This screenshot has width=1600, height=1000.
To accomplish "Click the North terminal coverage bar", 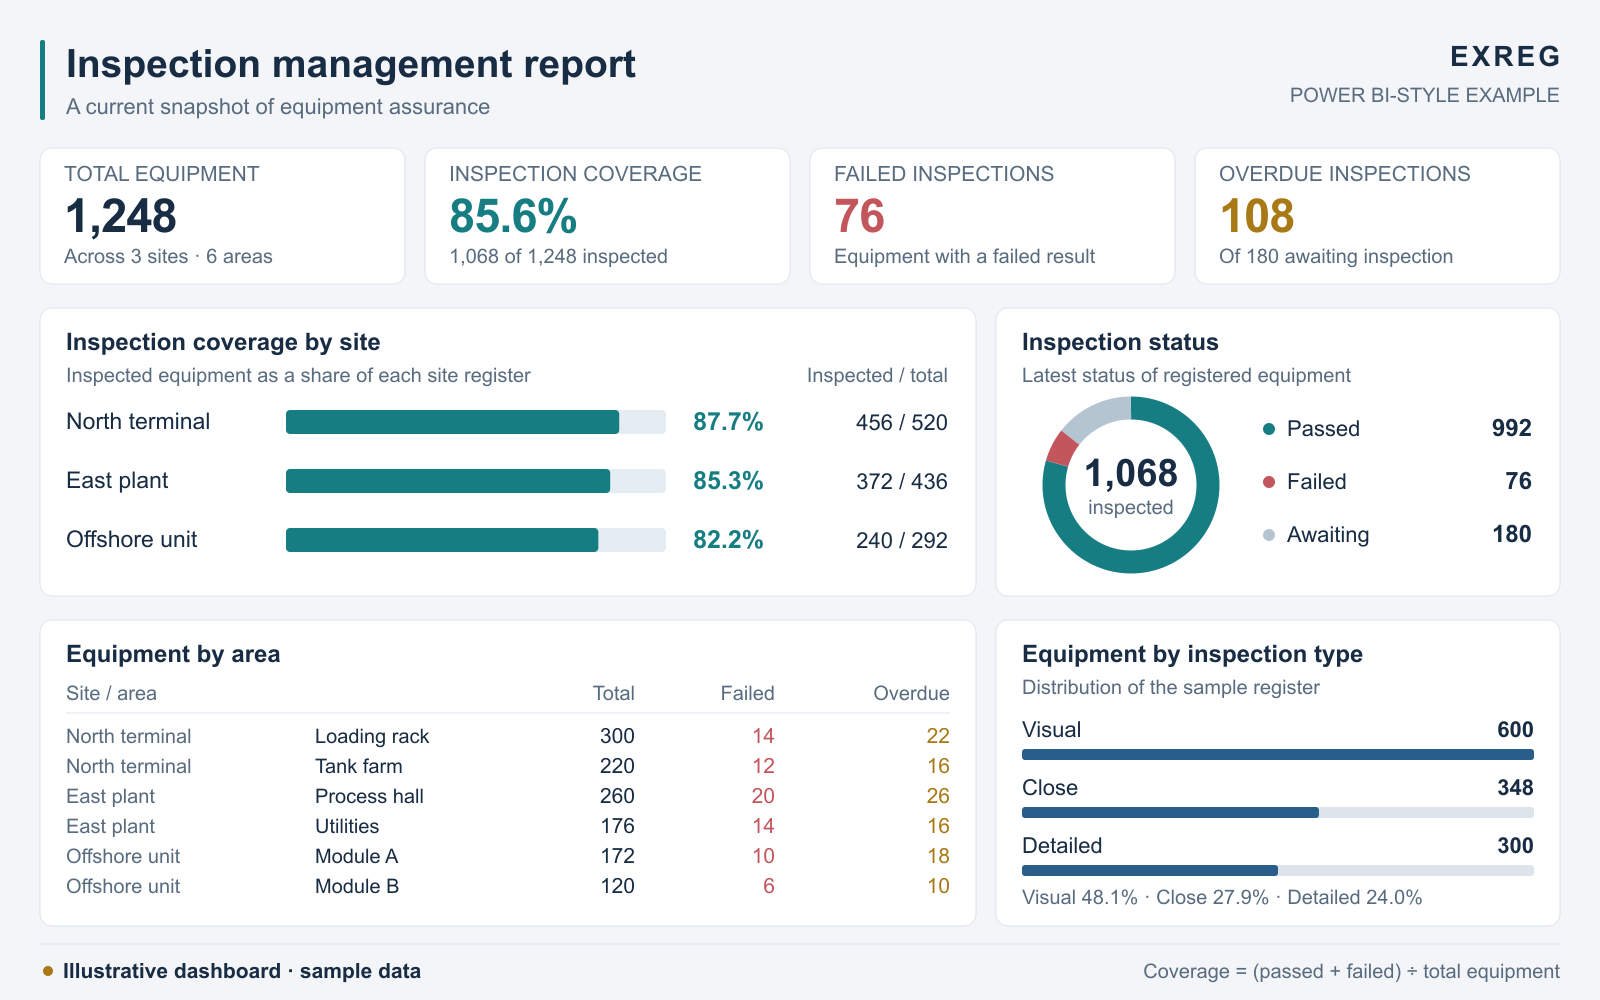I will click(x=476, y=422).
